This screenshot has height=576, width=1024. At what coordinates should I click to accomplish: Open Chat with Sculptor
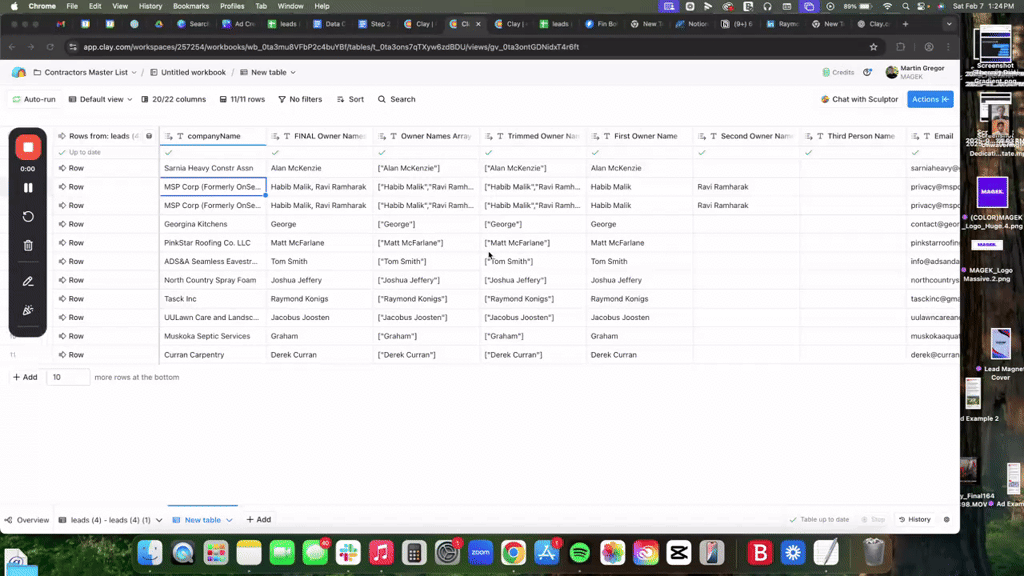(x=859, y=99)
